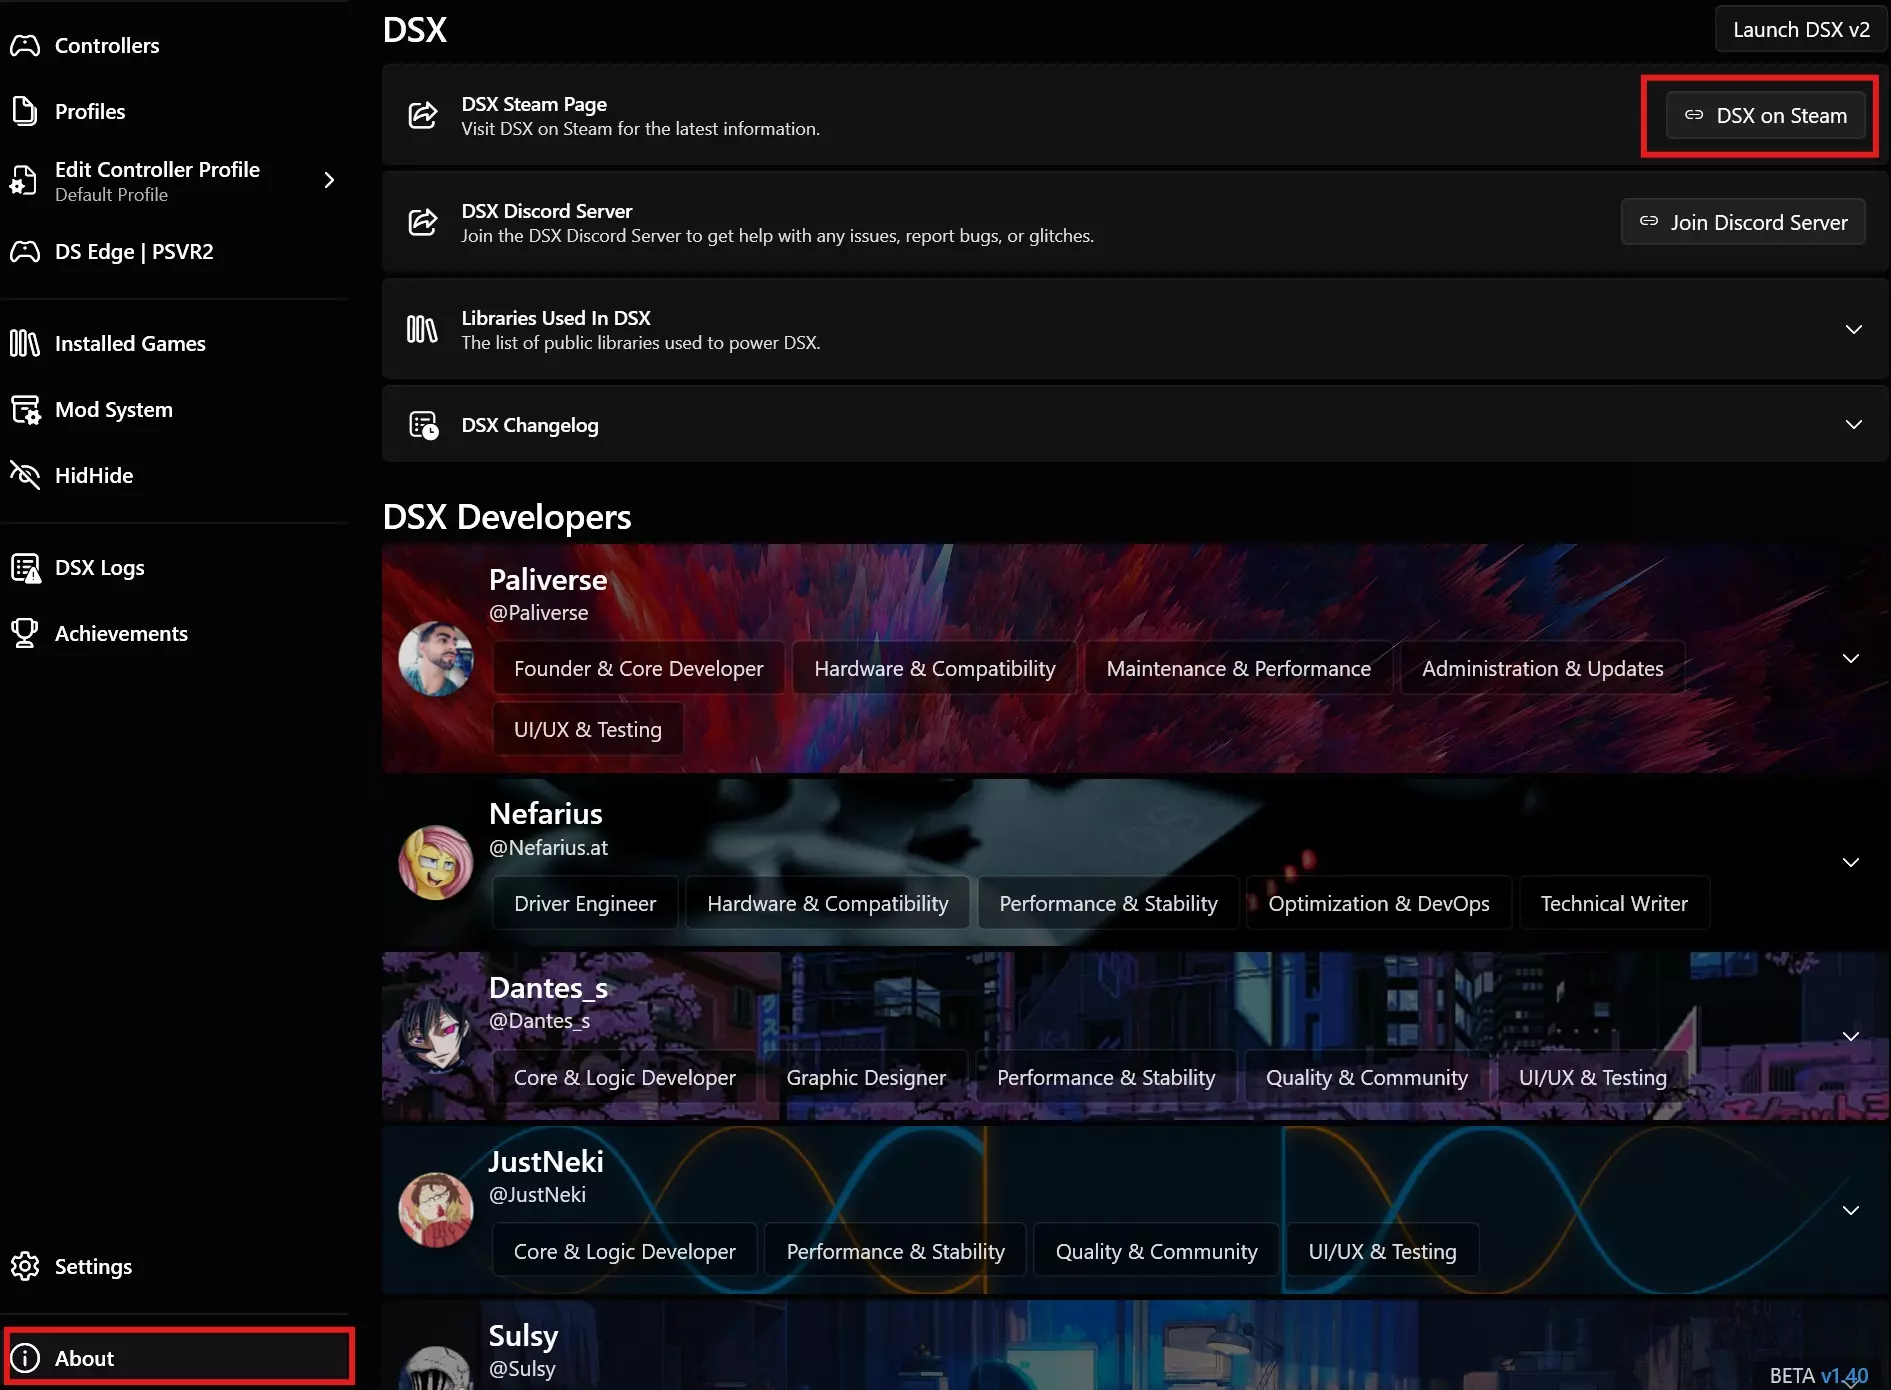
Task: Expand the DSX Changelog section
Action: point(1853,424)
